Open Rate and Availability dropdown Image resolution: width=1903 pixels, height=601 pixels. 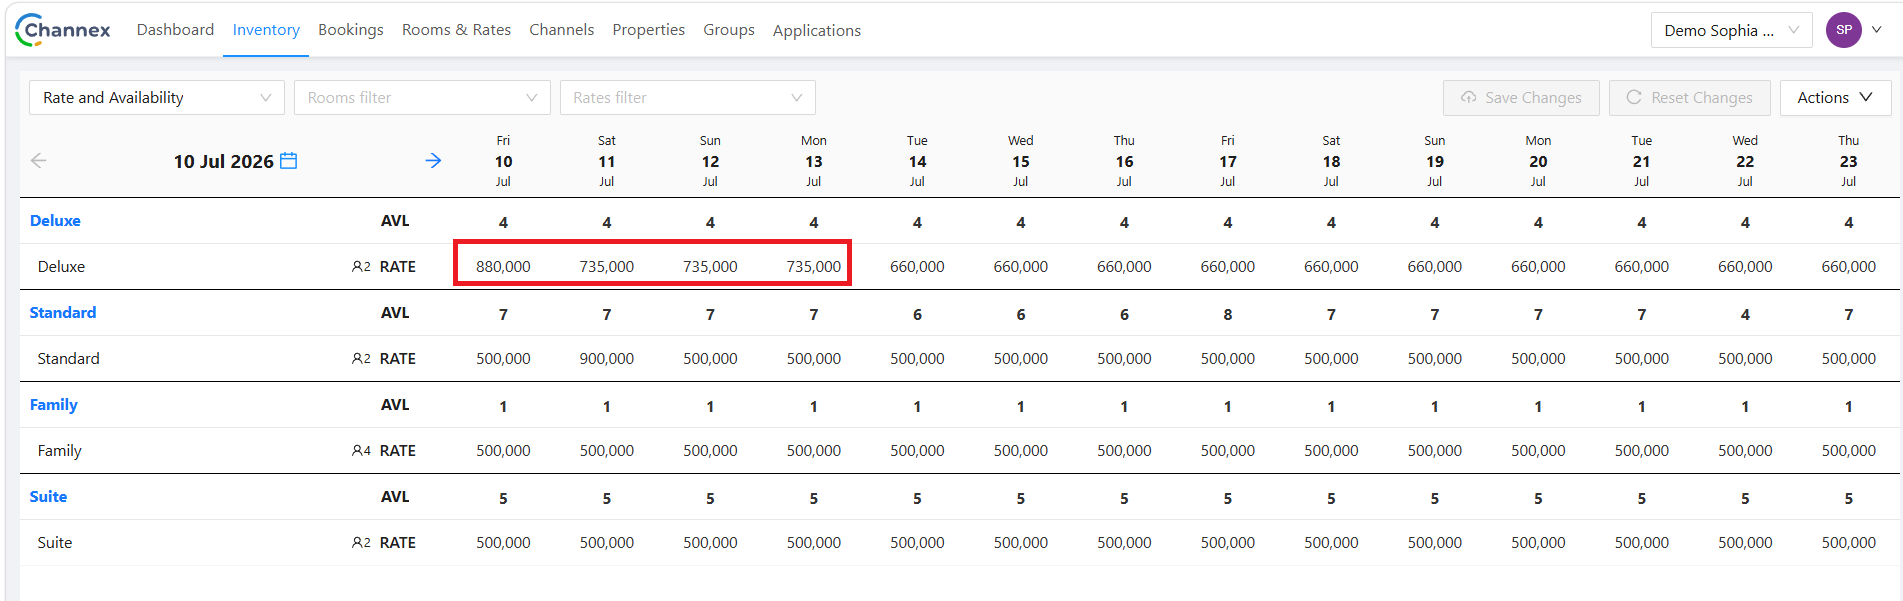pyautogui.click(x=157, y=98)
